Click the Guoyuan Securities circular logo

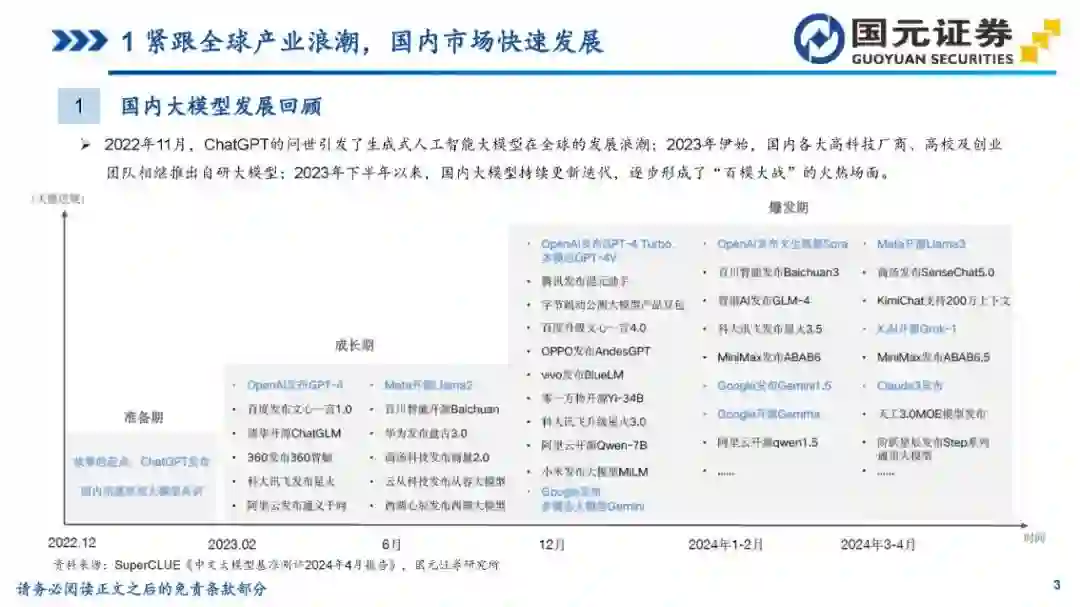pos(818,39)
